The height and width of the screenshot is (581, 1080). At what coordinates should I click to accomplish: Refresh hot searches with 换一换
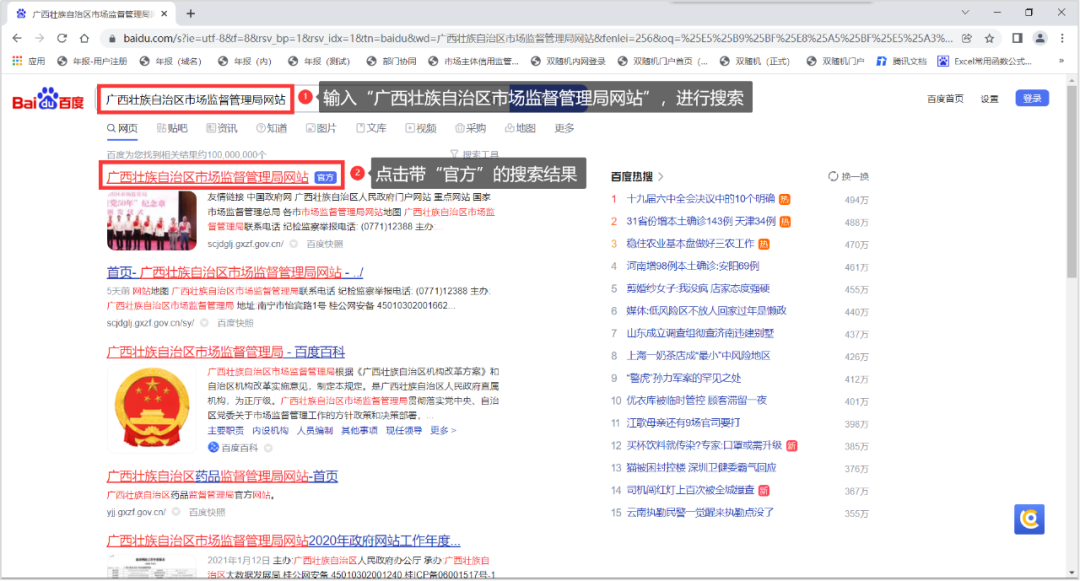click(x=849, y=177)
